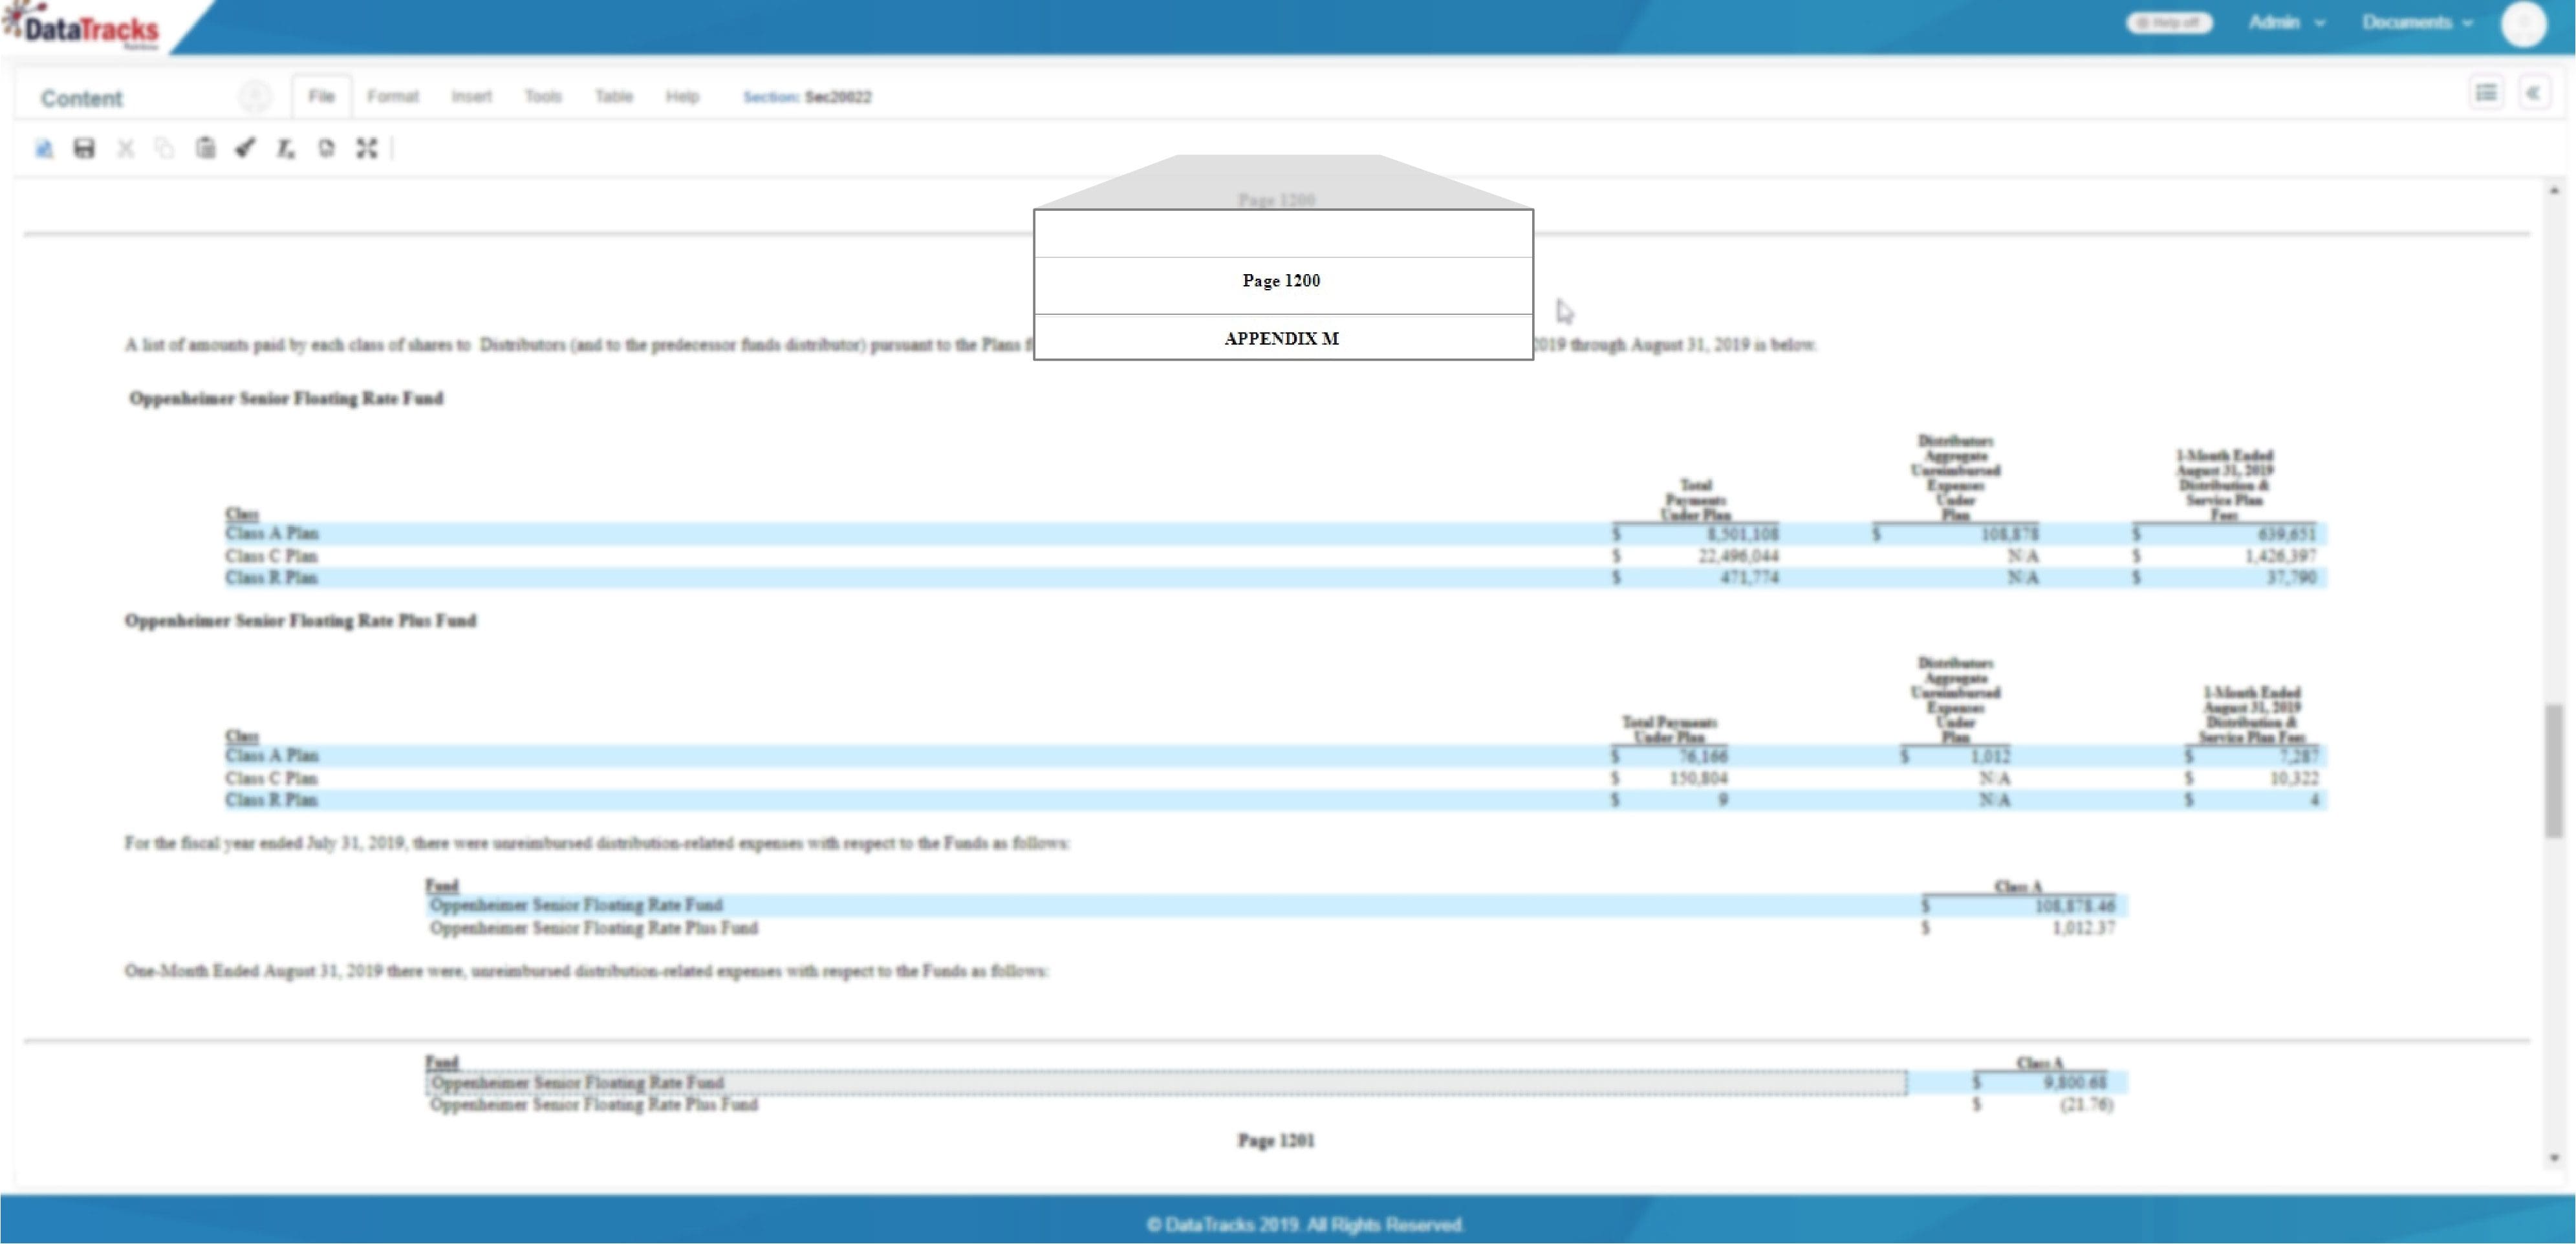Click the DataTracks logo
This screenshot has width=2576, height=1244.
(x=82, y=27)
